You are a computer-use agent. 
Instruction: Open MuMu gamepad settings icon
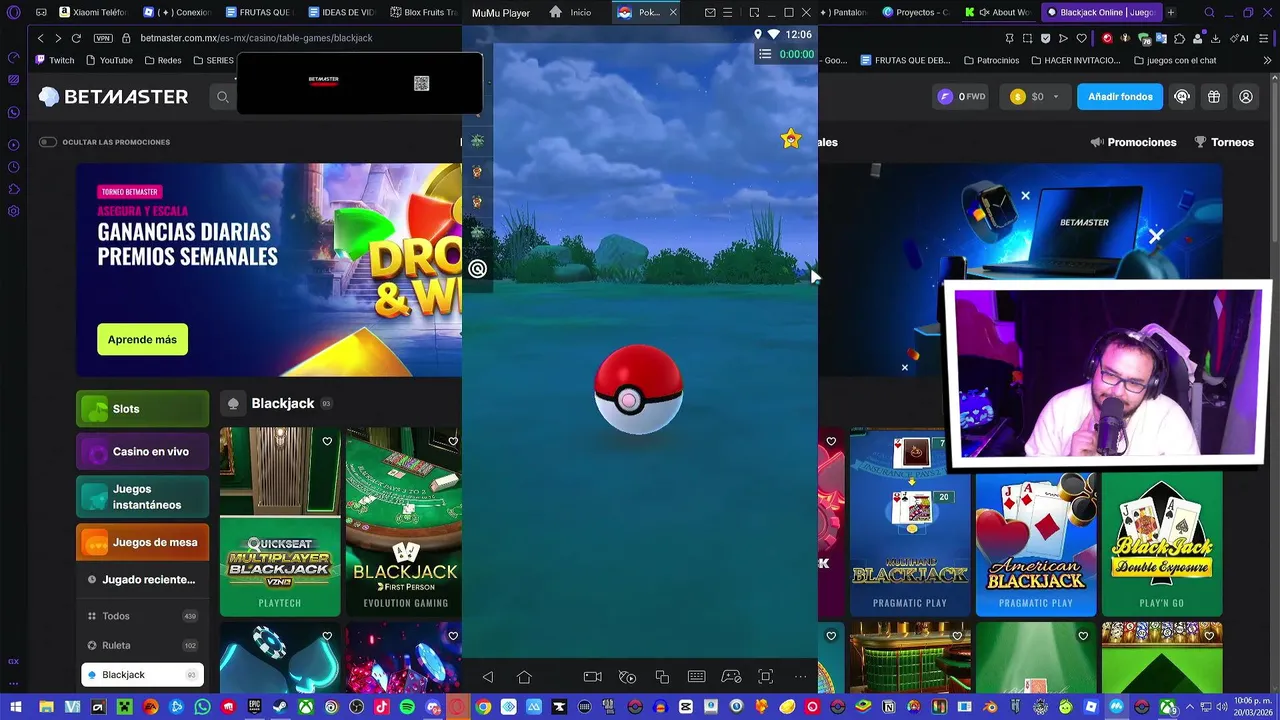(x=731, y=677)
